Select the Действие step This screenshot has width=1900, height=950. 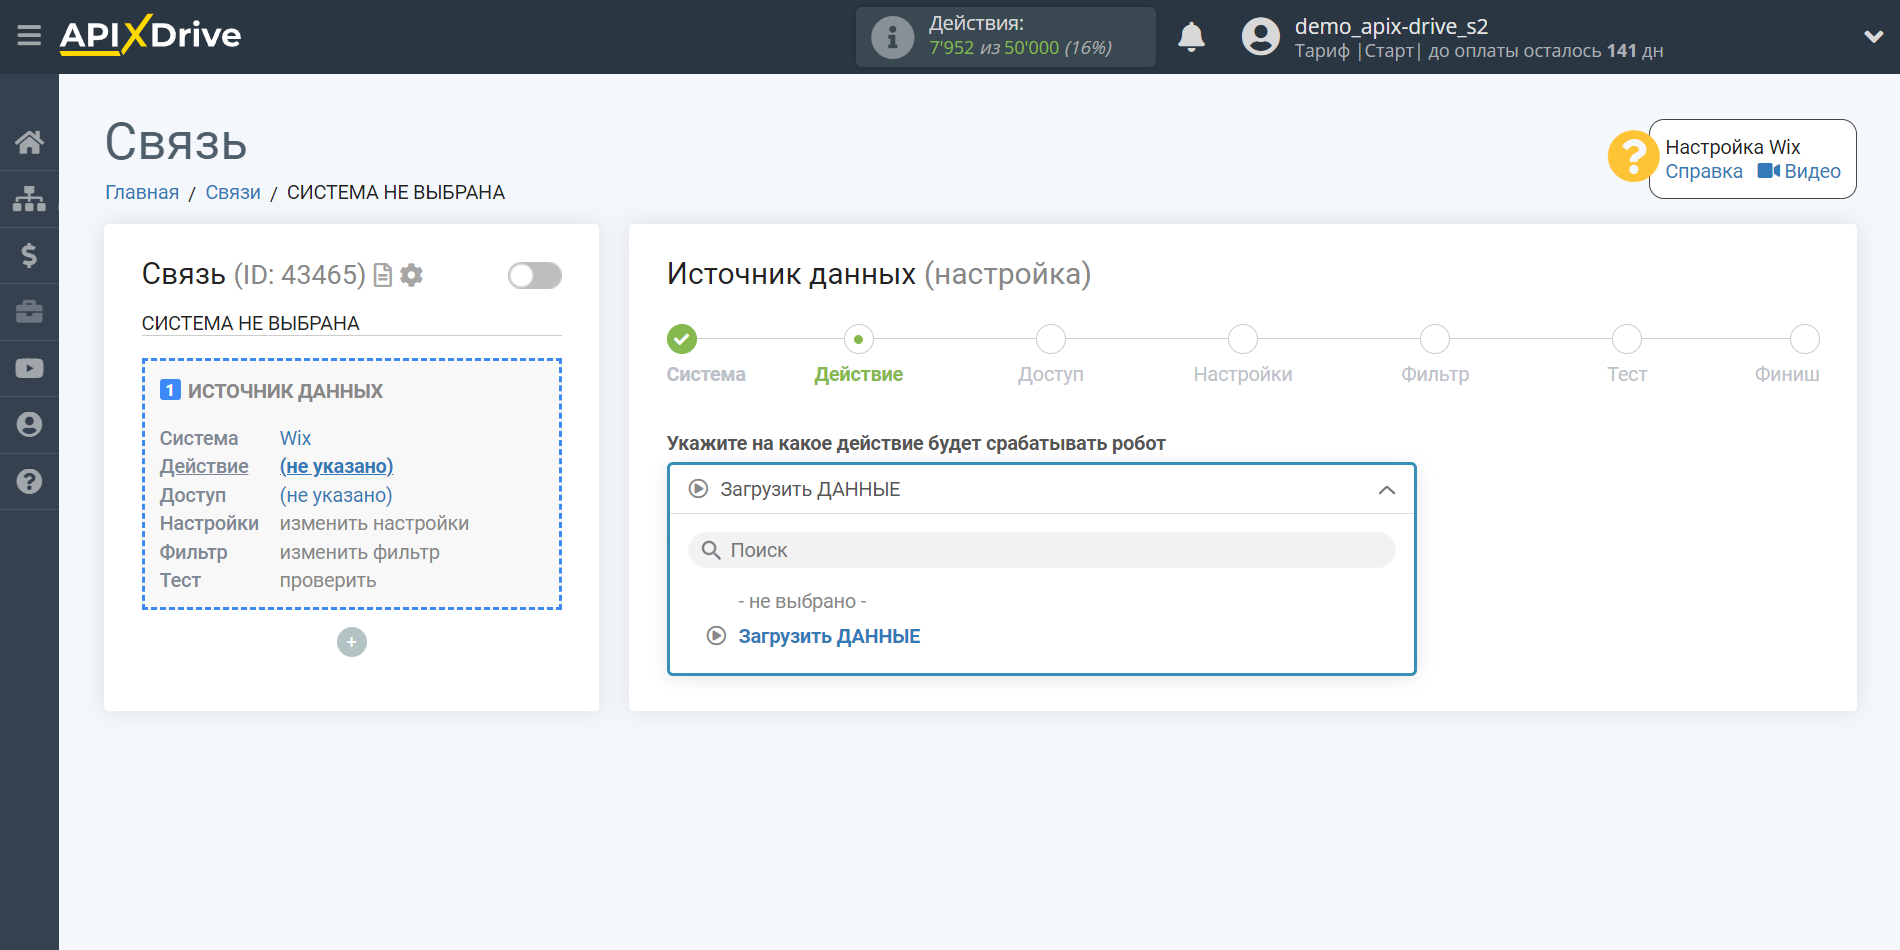[x=859, y=339]
